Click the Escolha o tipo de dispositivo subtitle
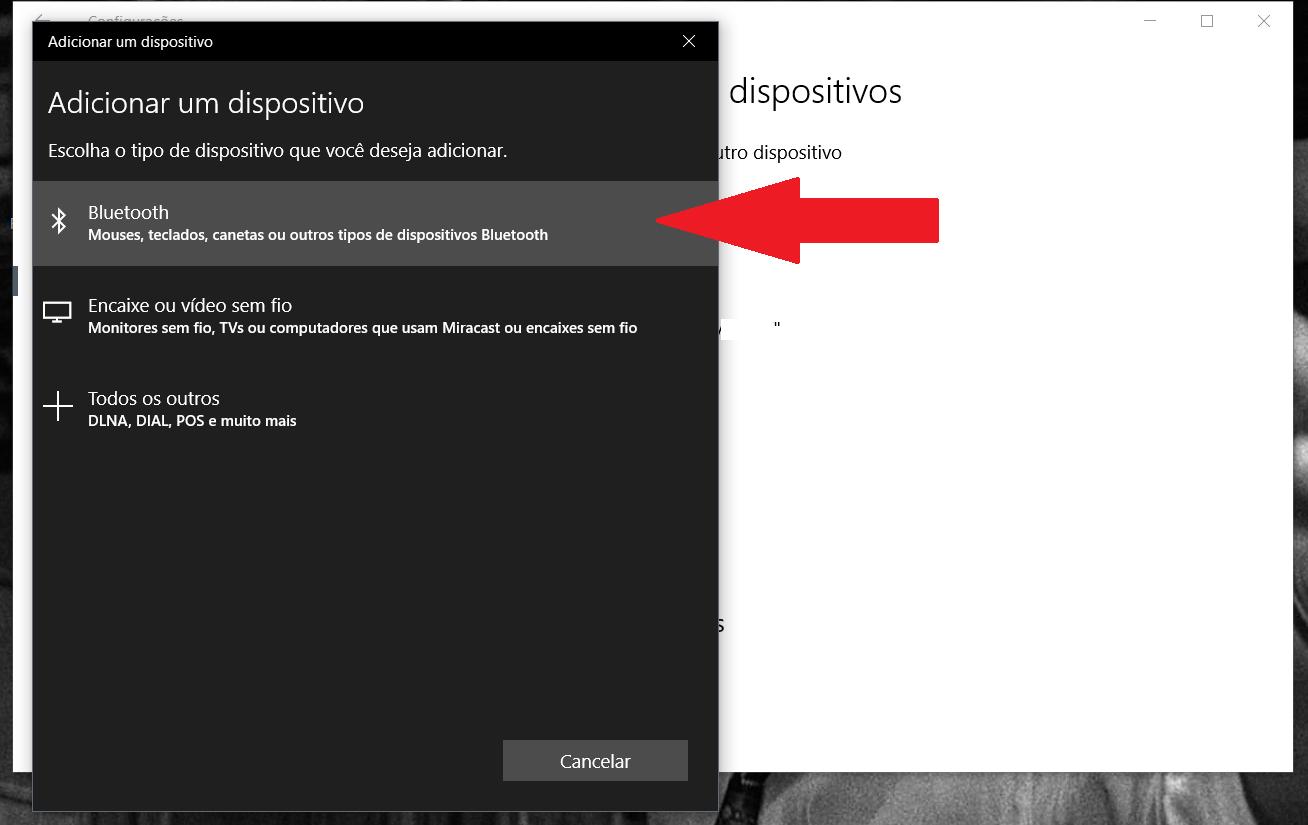Screen dimensions: 1308x825 pos(279,150)
